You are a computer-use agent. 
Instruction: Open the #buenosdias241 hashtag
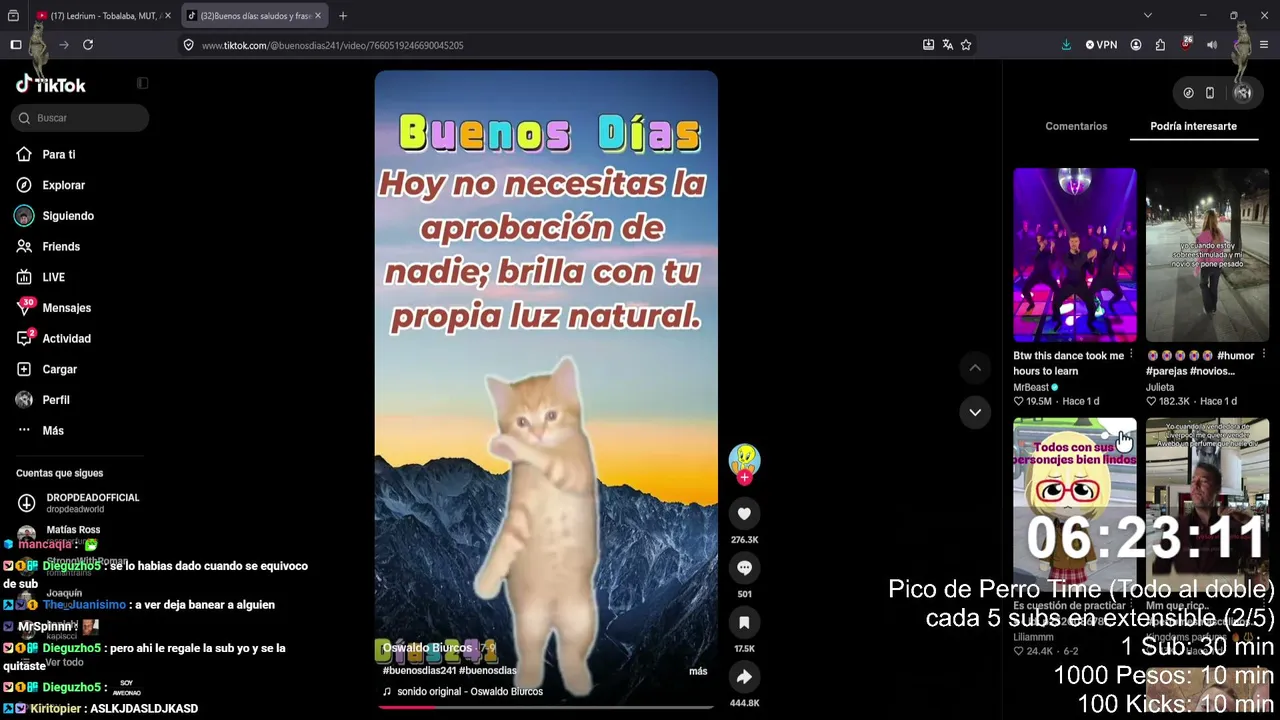pos(419,671)
